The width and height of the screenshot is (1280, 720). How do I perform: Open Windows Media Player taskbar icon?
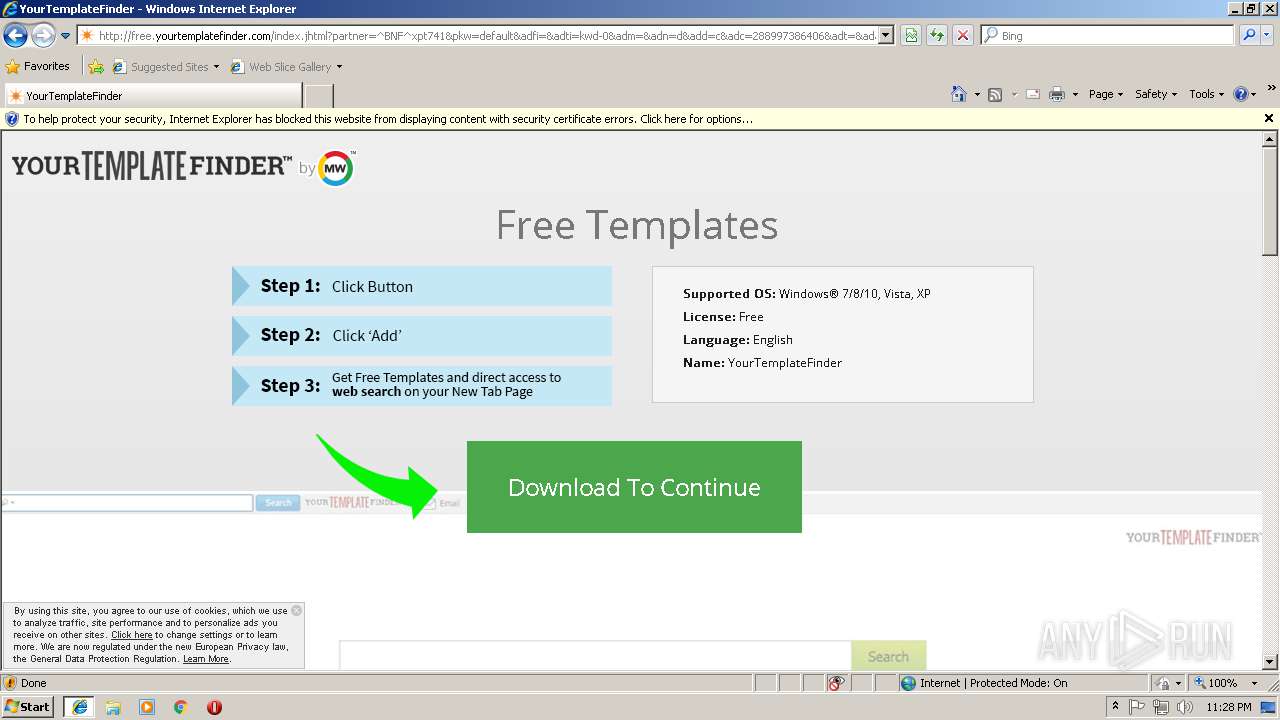click(147, 707)
